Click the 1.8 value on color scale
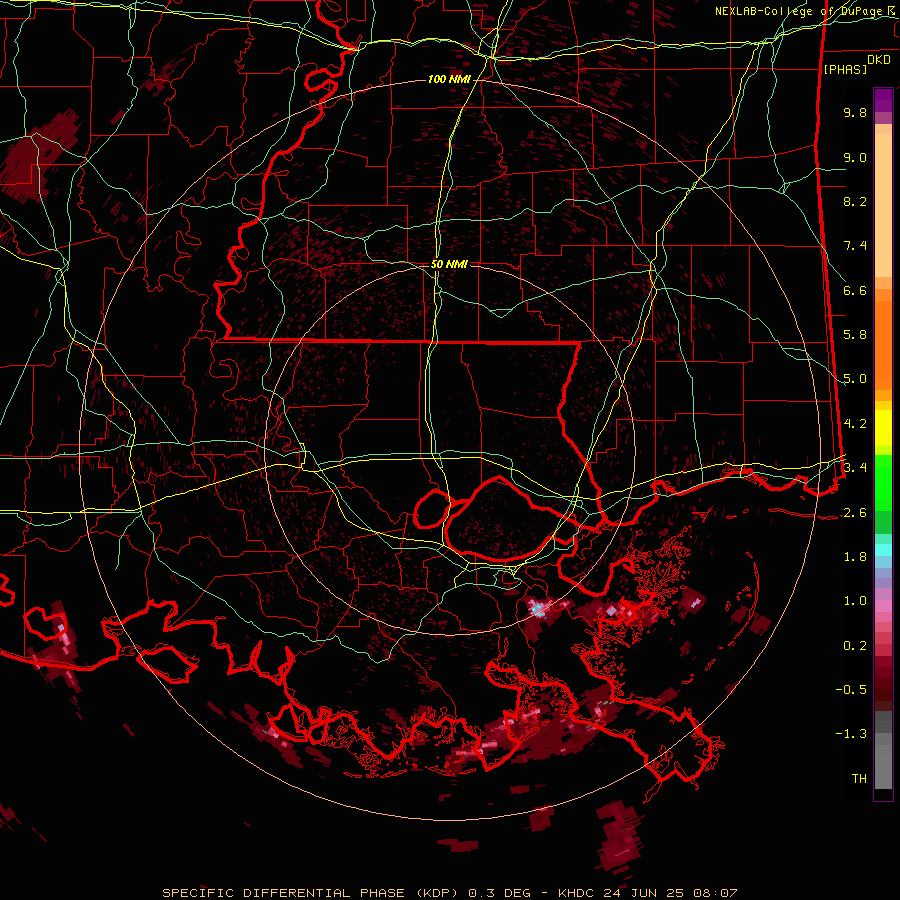Image resolution: width=900 pixels, height=900 pixels. 855,557
